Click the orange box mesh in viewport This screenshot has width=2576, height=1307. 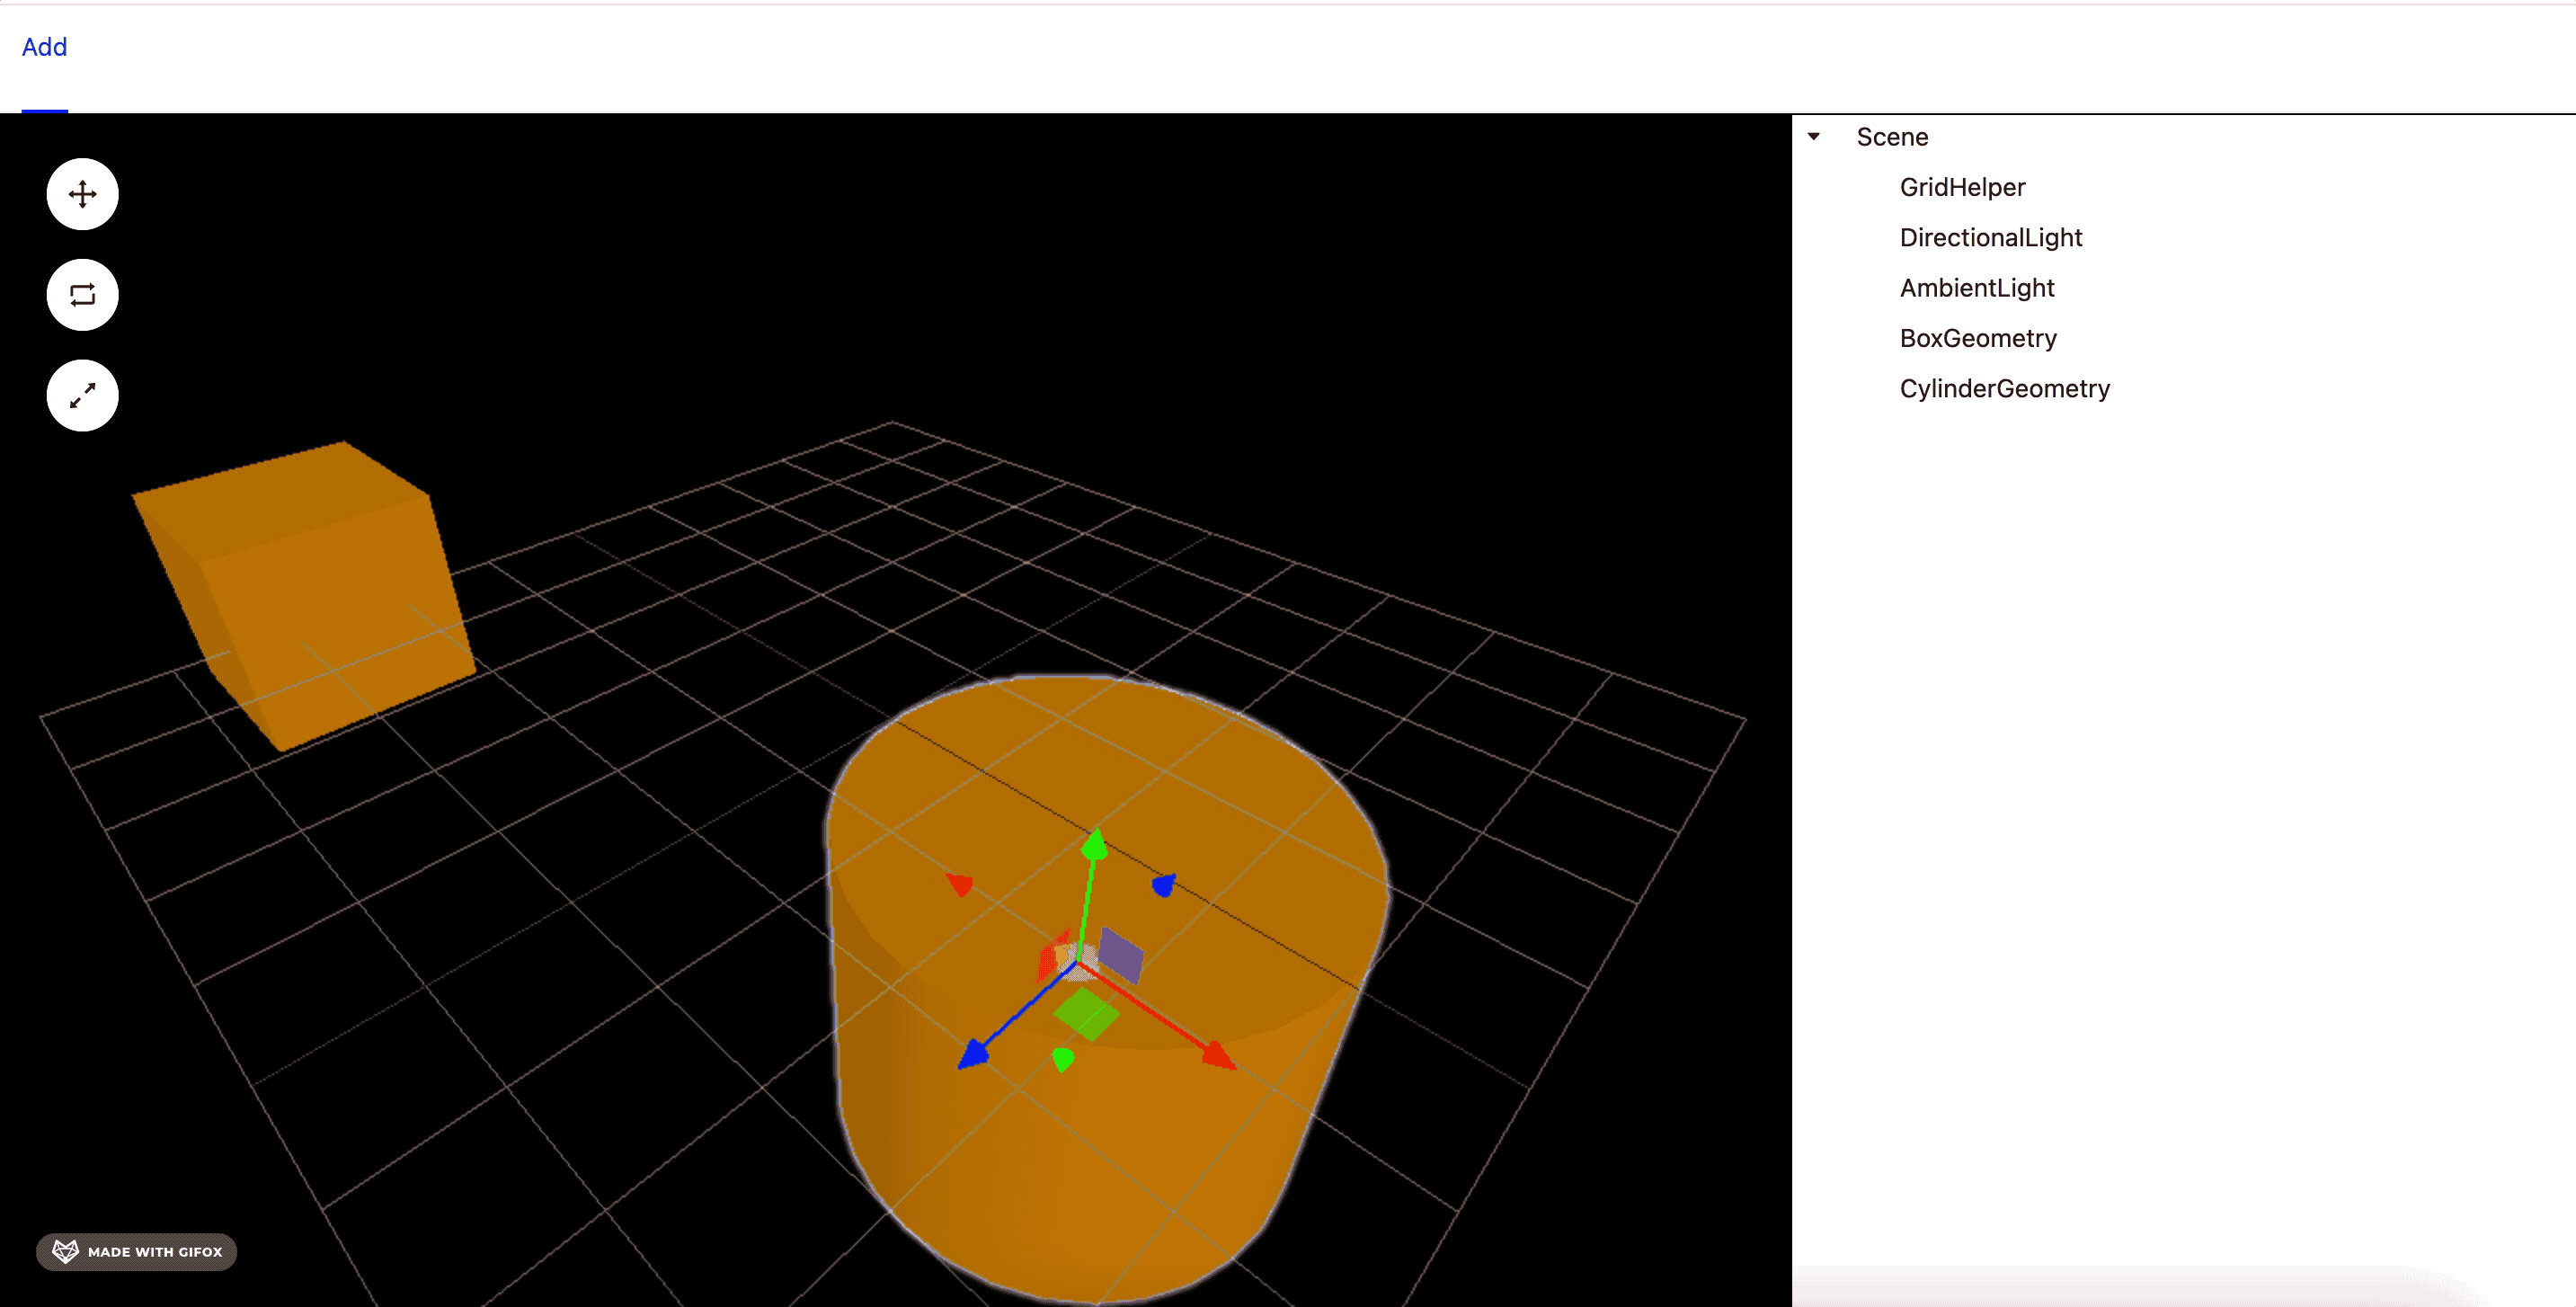(305, 595)
